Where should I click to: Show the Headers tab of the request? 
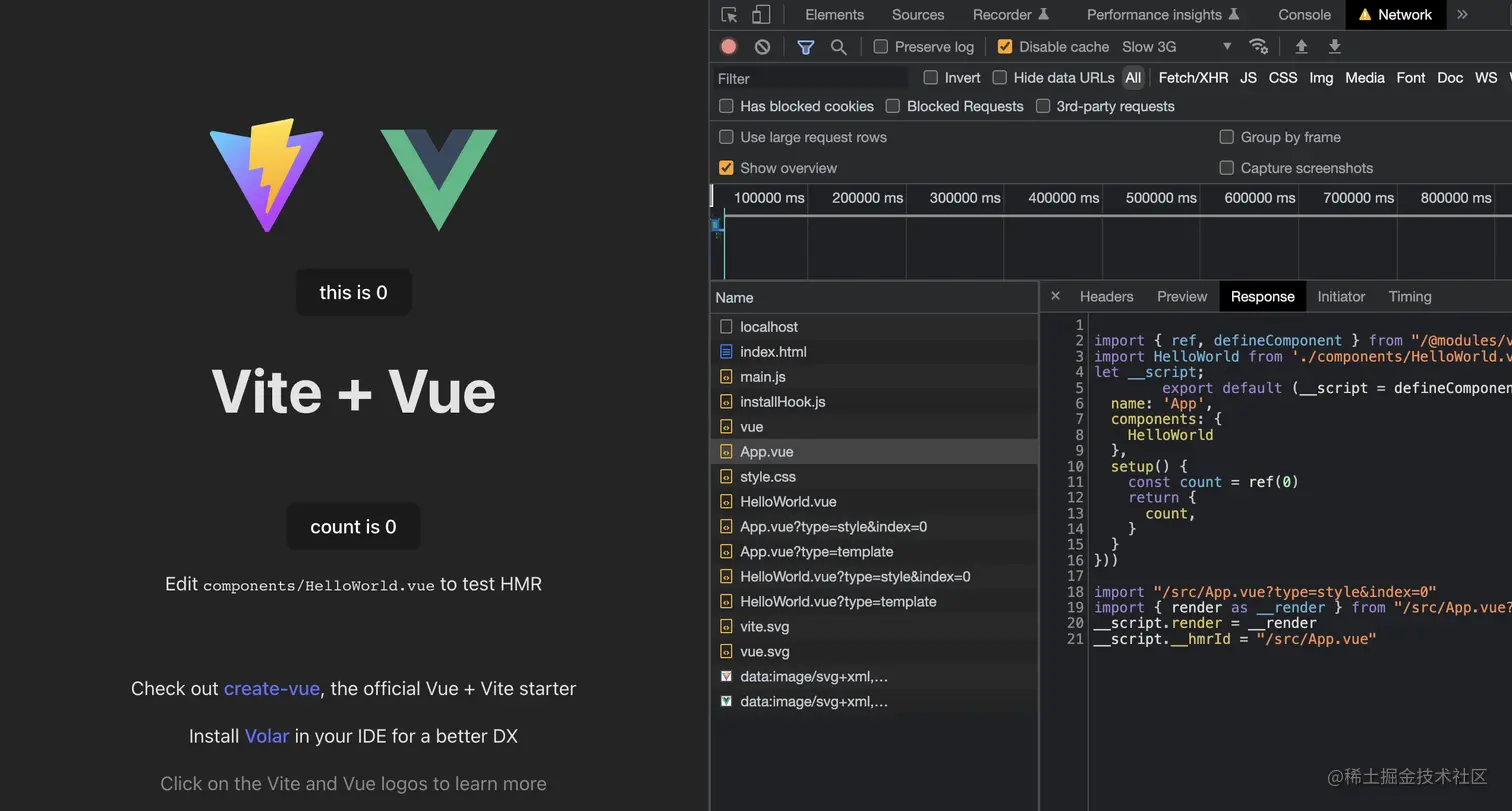1106,297
